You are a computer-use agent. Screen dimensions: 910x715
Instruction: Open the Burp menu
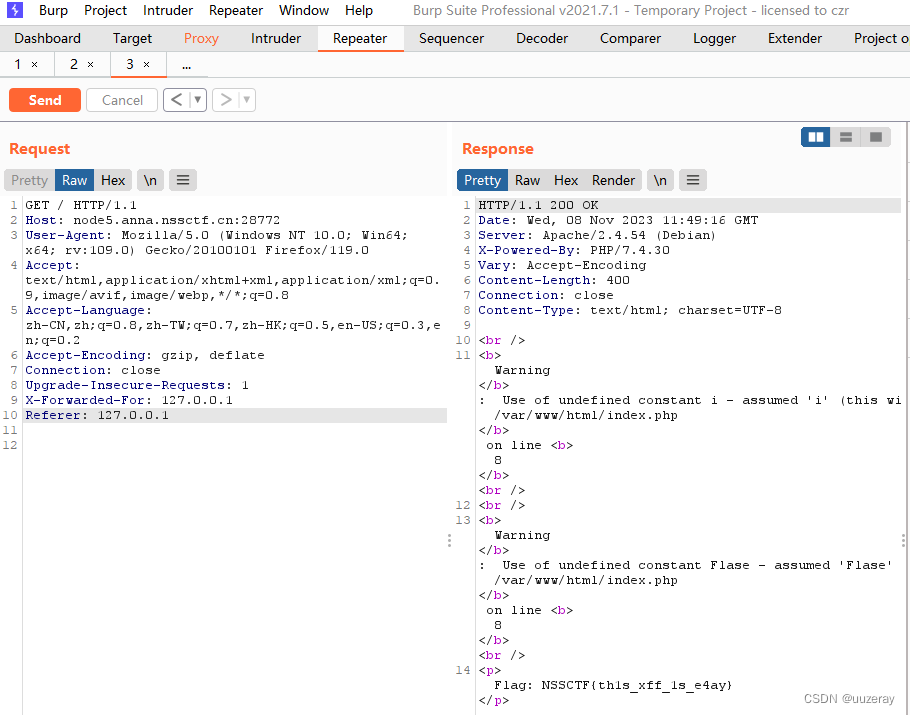tap(53, 10)
